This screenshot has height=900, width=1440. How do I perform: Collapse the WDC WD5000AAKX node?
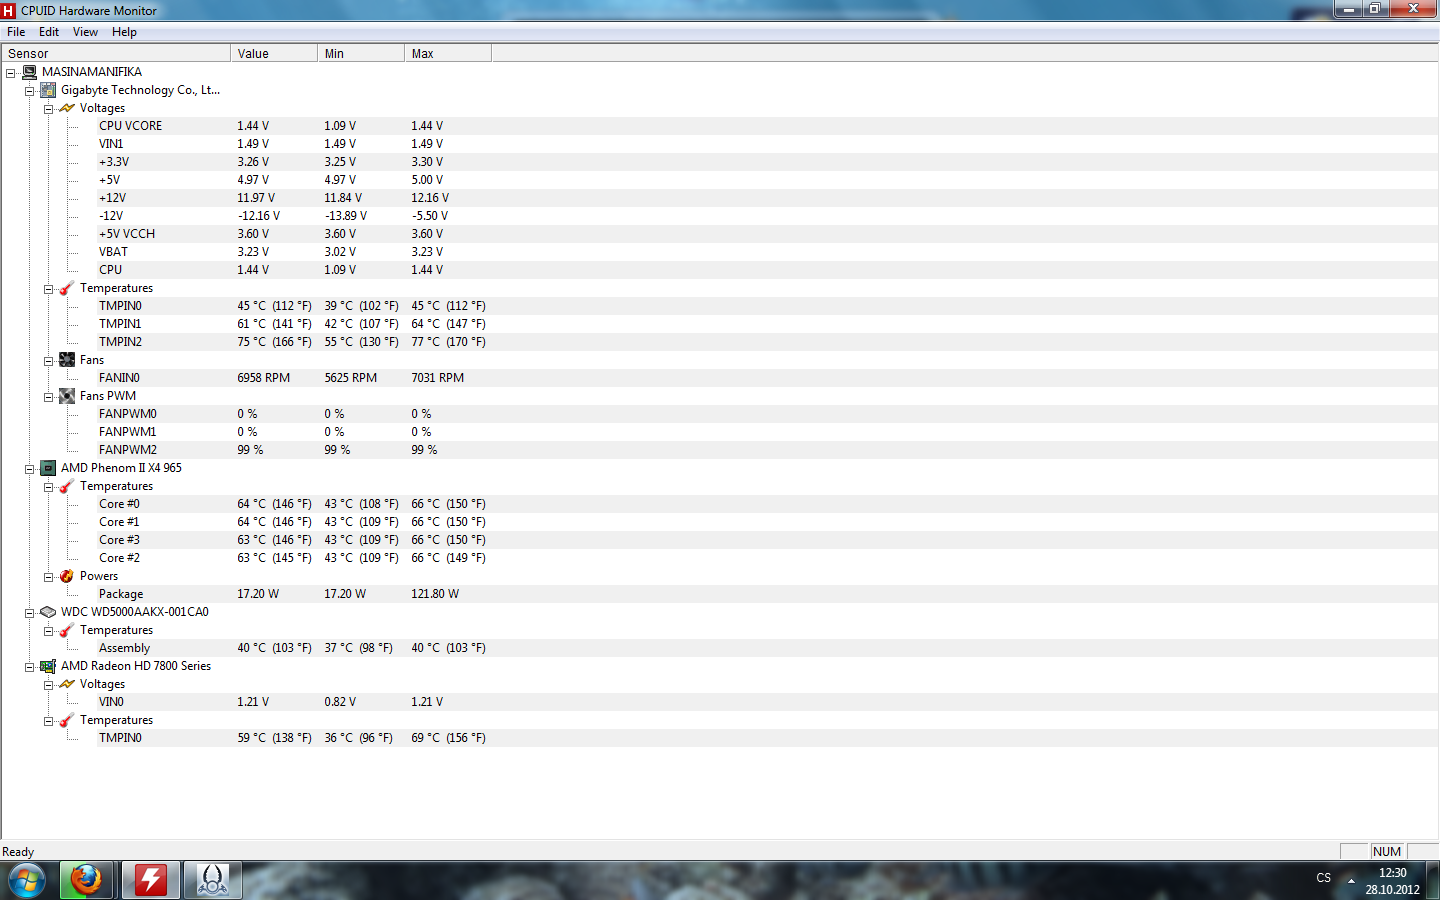[x=30, y=613]
